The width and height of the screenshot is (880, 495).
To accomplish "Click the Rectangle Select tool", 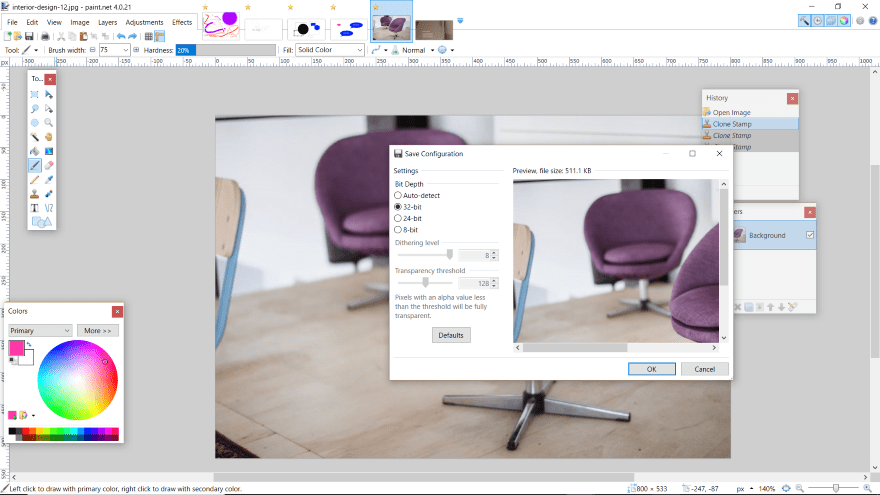I will 34,94.
